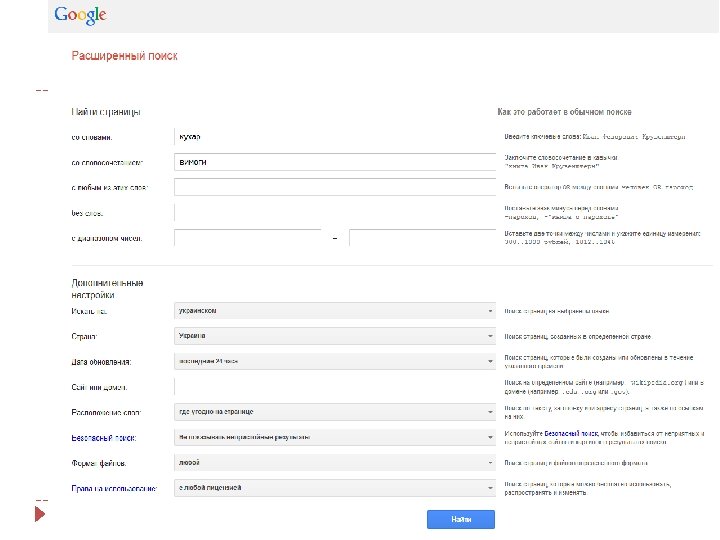The width and height of the screenshot is (720, 540).
Task: Click the Безопасный поиск link in help text
Action: pos(566,433)
